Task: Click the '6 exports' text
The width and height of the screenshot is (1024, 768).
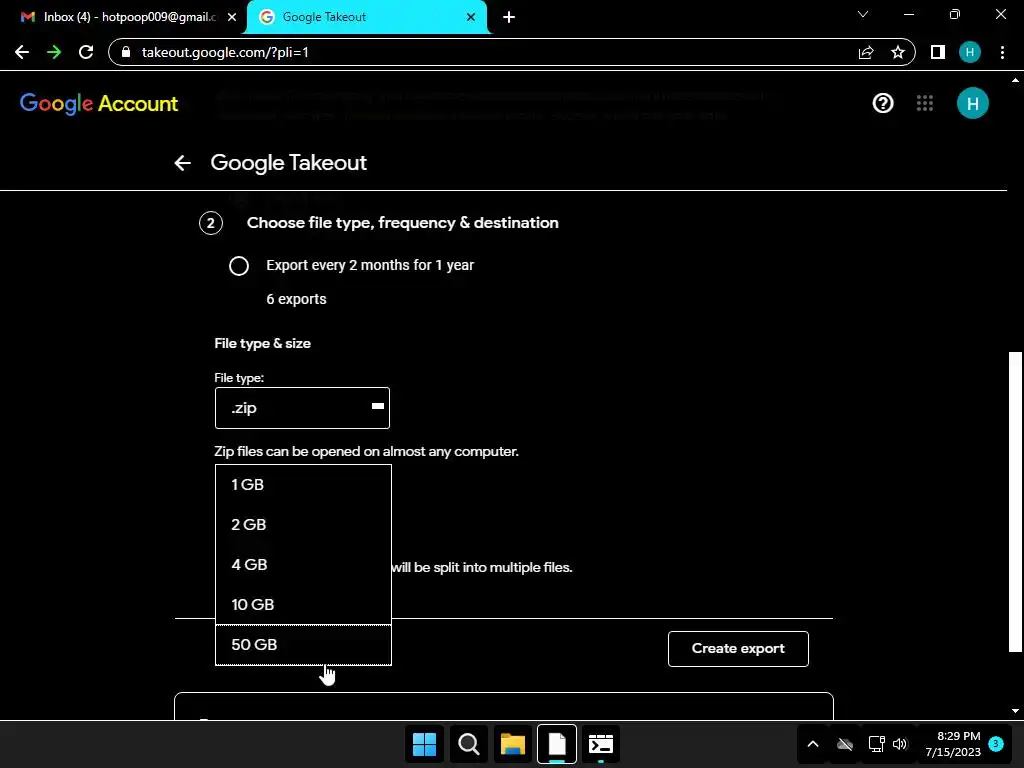Action: coord(296,299)
